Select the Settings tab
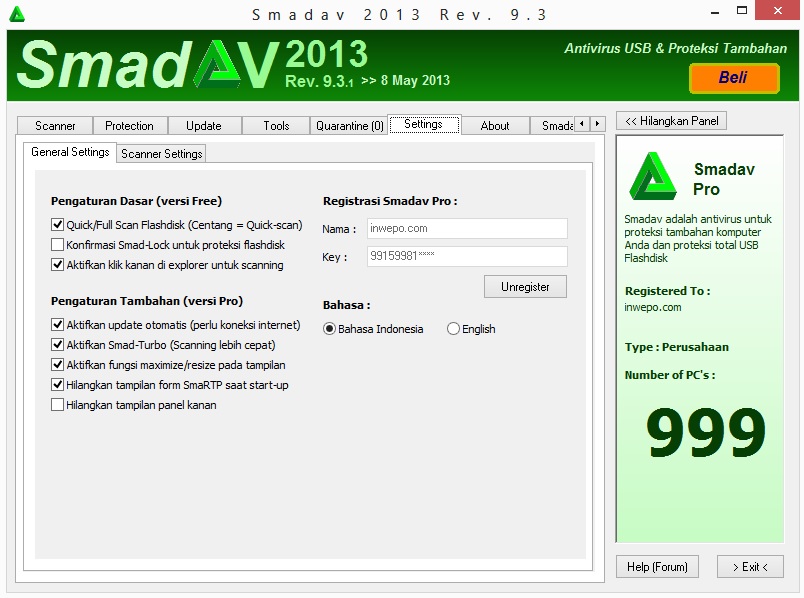This screenshot has height=598, width=804. [424, 124]
